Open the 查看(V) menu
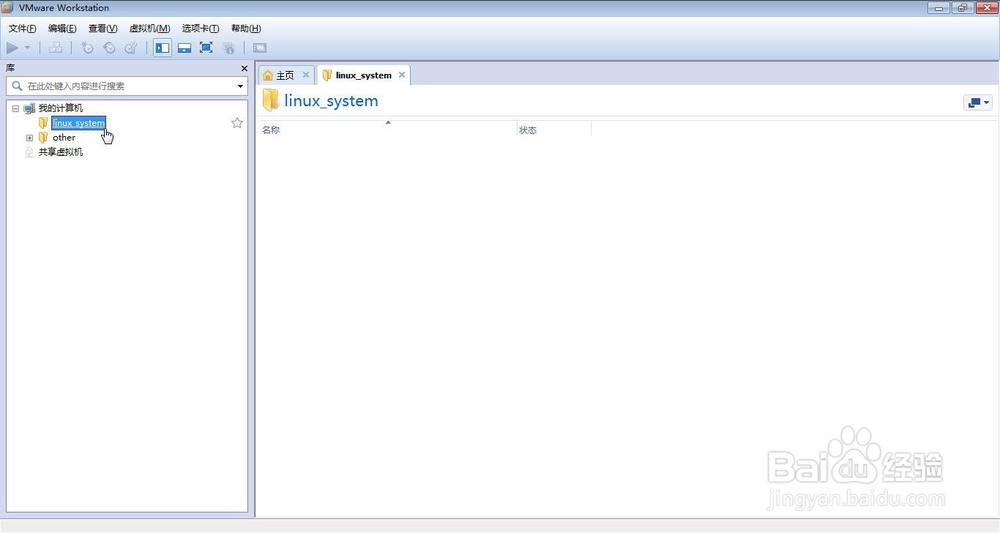Screen dimensions: 1000x533 (103, 28)
